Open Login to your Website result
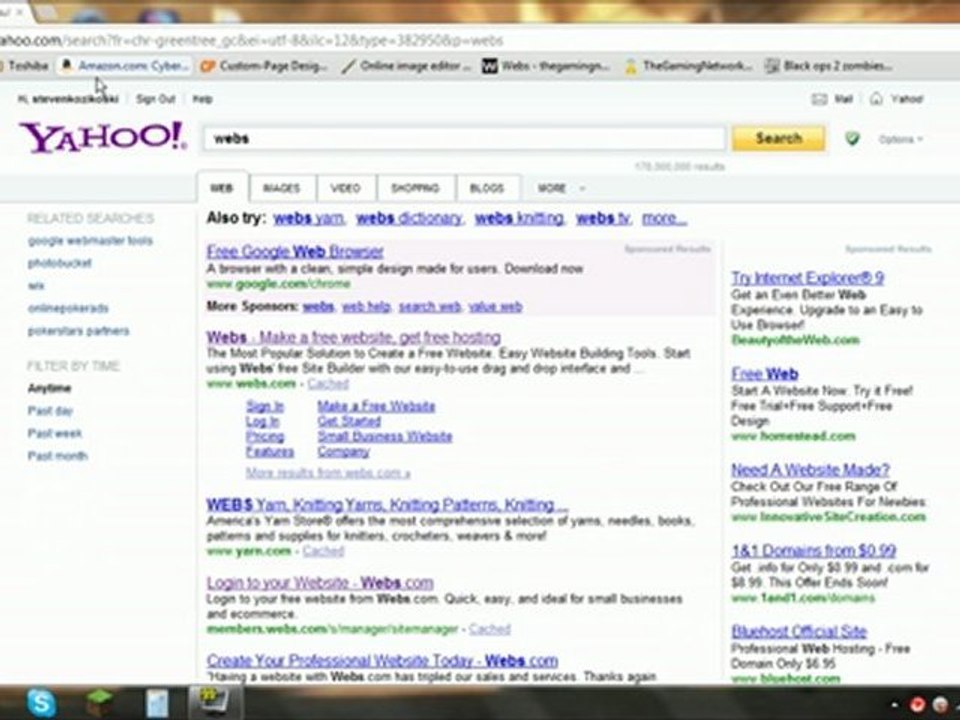The width and height of the screenshot is (960, 720). tap(320, 583)
